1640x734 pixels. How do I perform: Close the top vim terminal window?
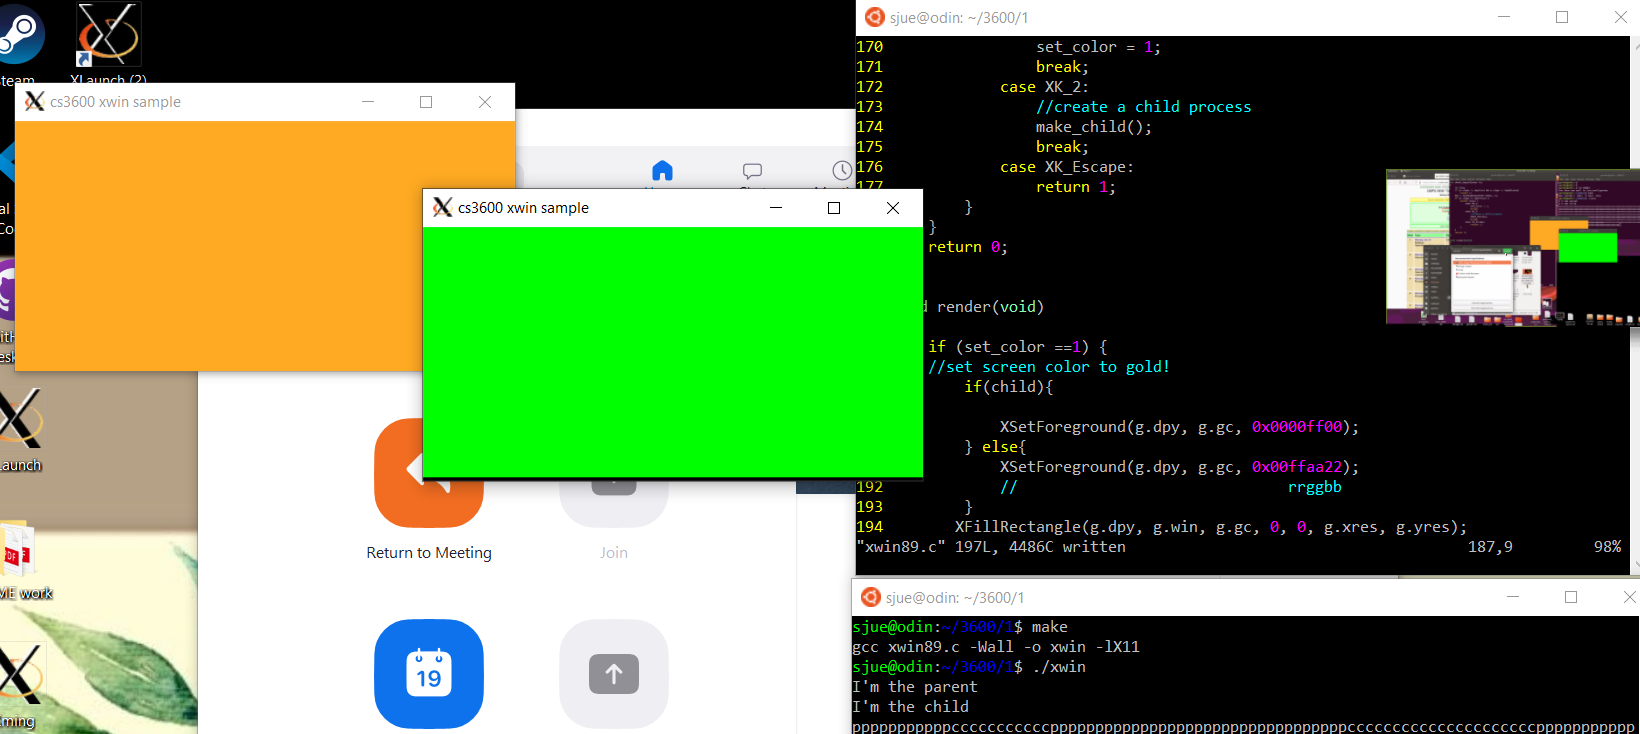pos(1620,17)
